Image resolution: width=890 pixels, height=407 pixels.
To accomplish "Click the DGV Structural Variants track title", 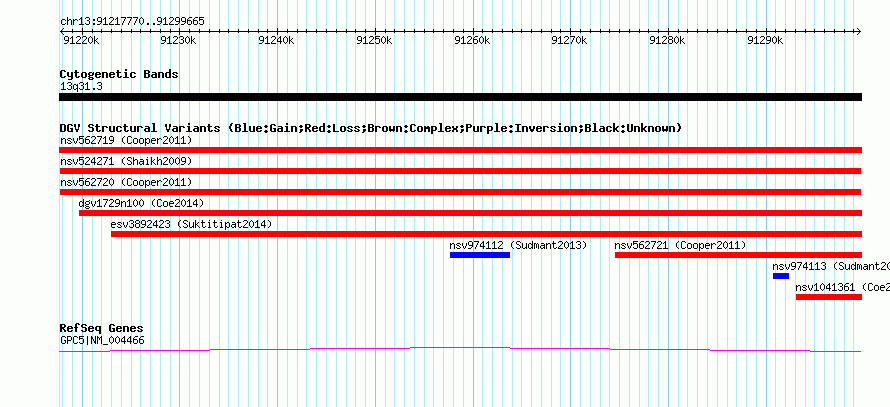I will (x=371, y=128).
